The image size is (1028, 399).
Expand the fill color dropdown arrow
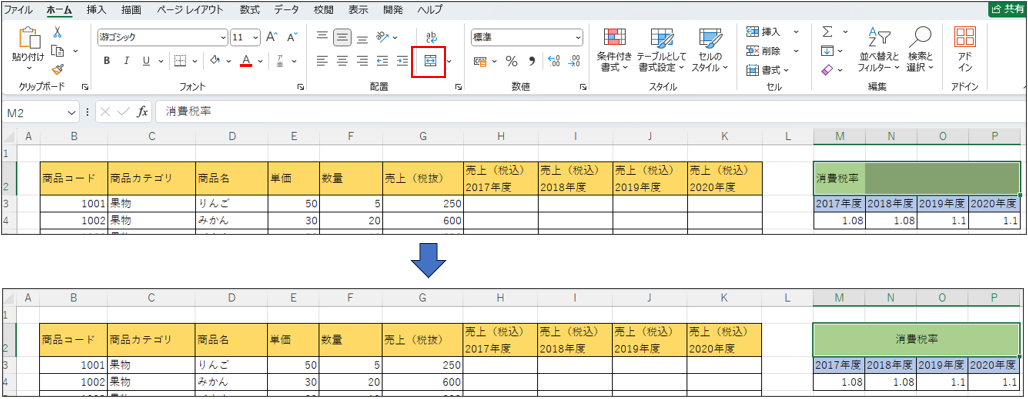228,61
